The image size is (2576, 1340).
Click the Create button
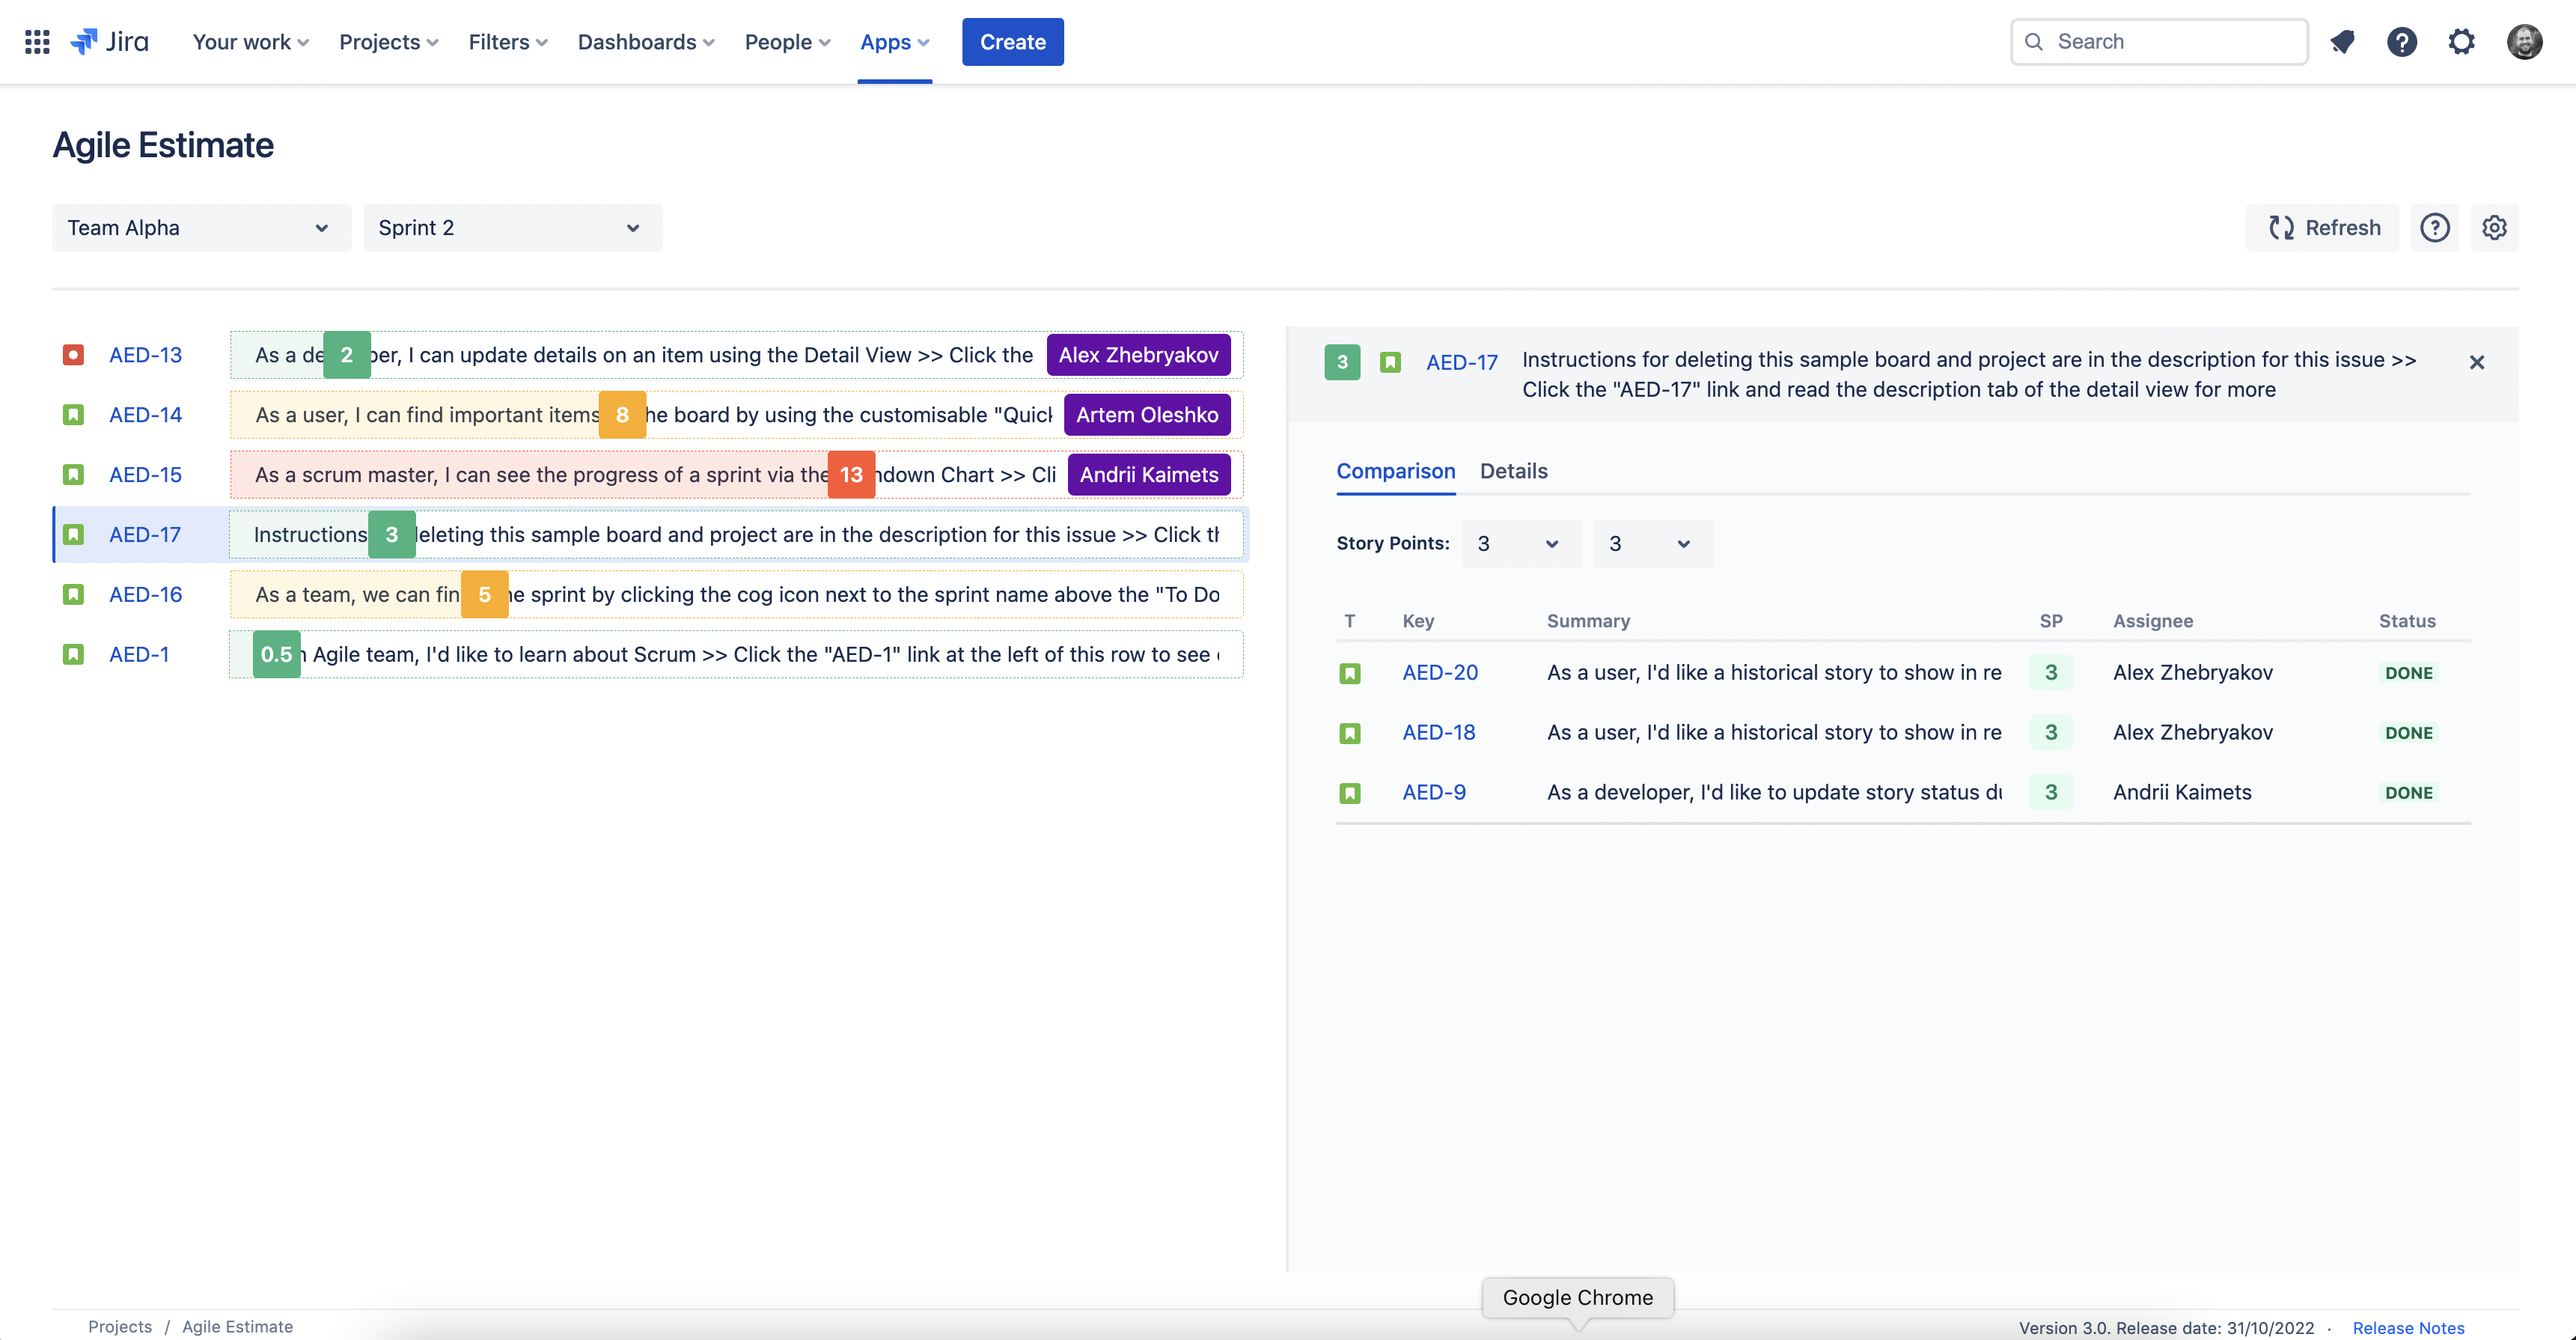1012,41
